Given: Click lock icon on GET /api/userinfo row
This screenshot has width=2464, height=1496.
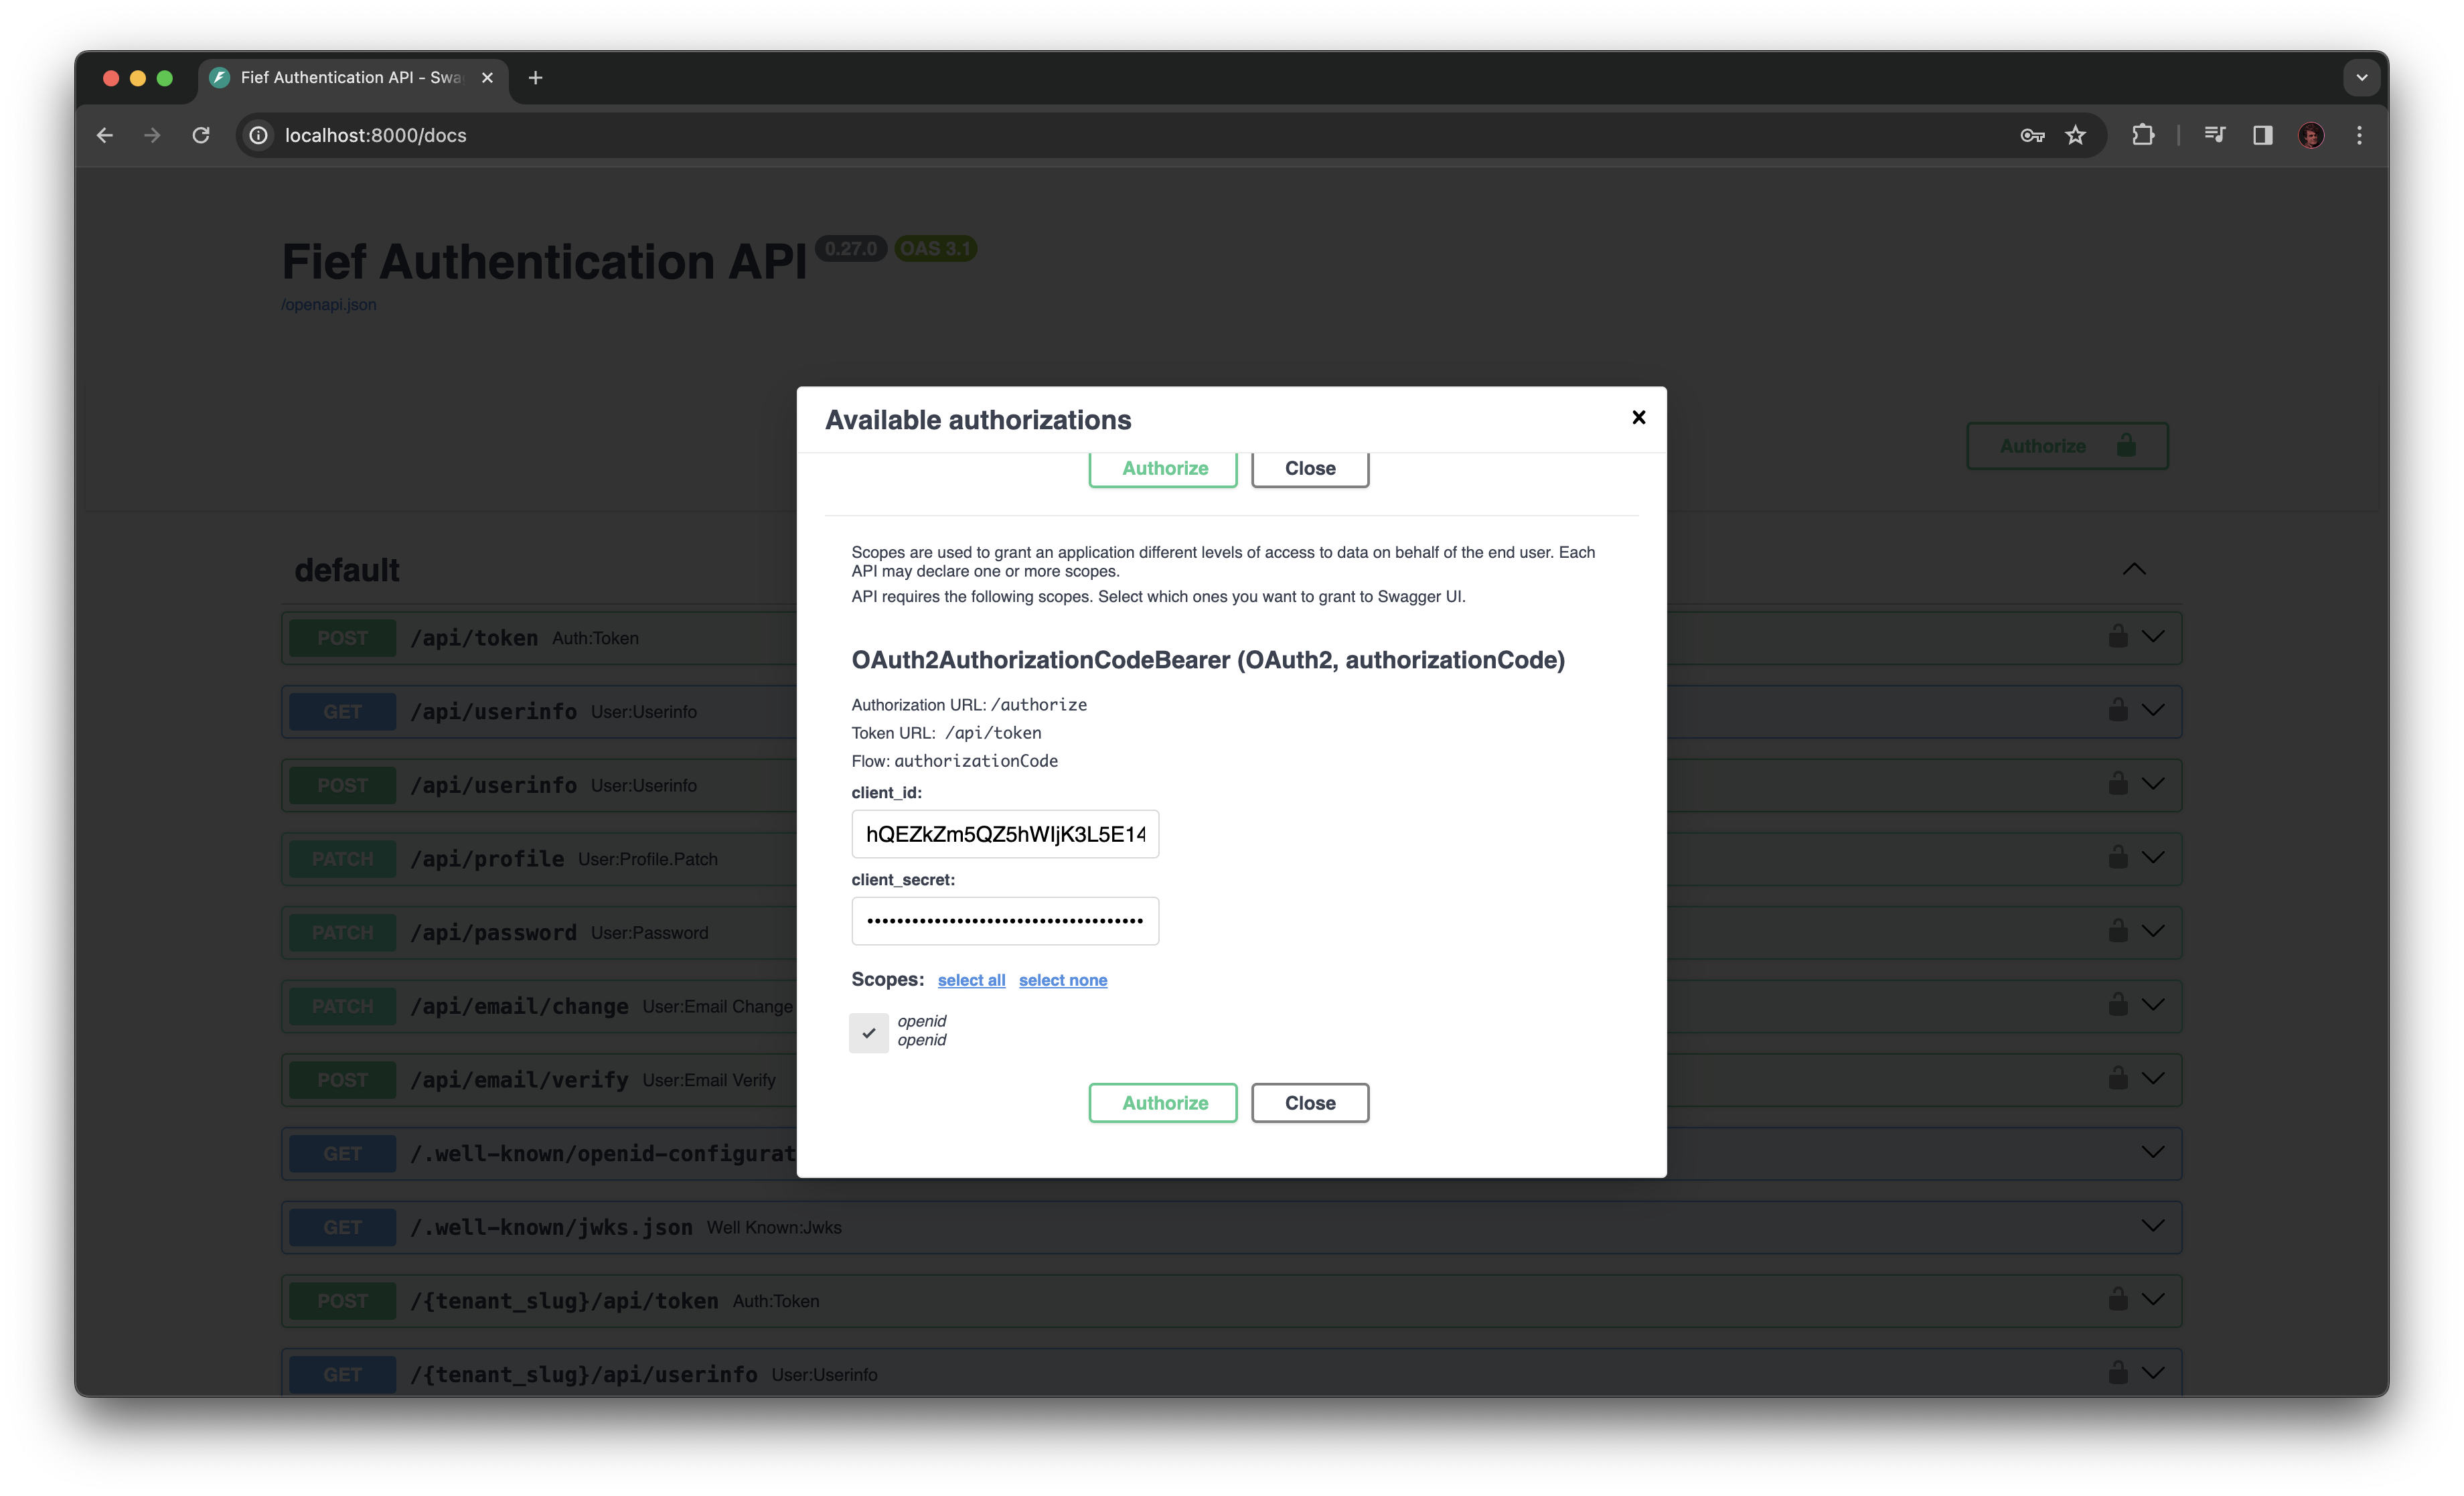Looking at the screenshot, I should click(2118, 710).
